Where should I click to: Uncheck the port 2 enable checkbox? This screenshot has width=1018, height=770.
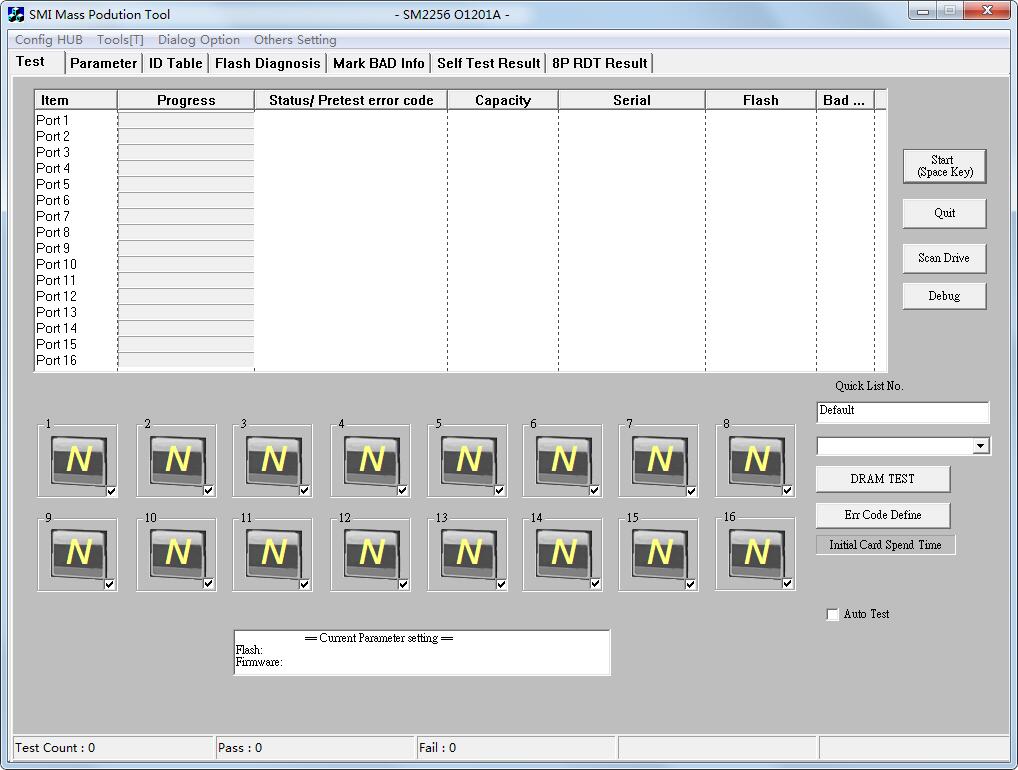[209, 491]
